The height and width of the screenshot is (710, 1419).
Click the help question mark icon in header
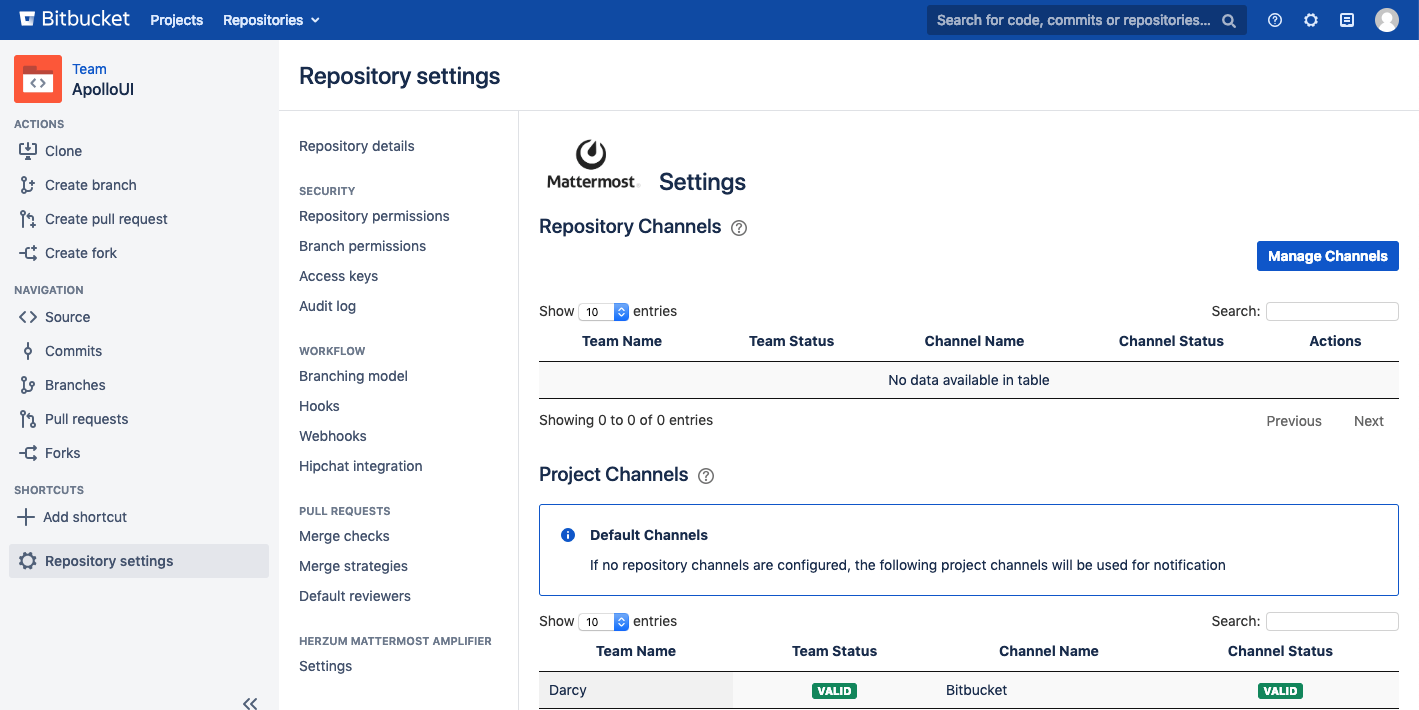click(1275, 20)
